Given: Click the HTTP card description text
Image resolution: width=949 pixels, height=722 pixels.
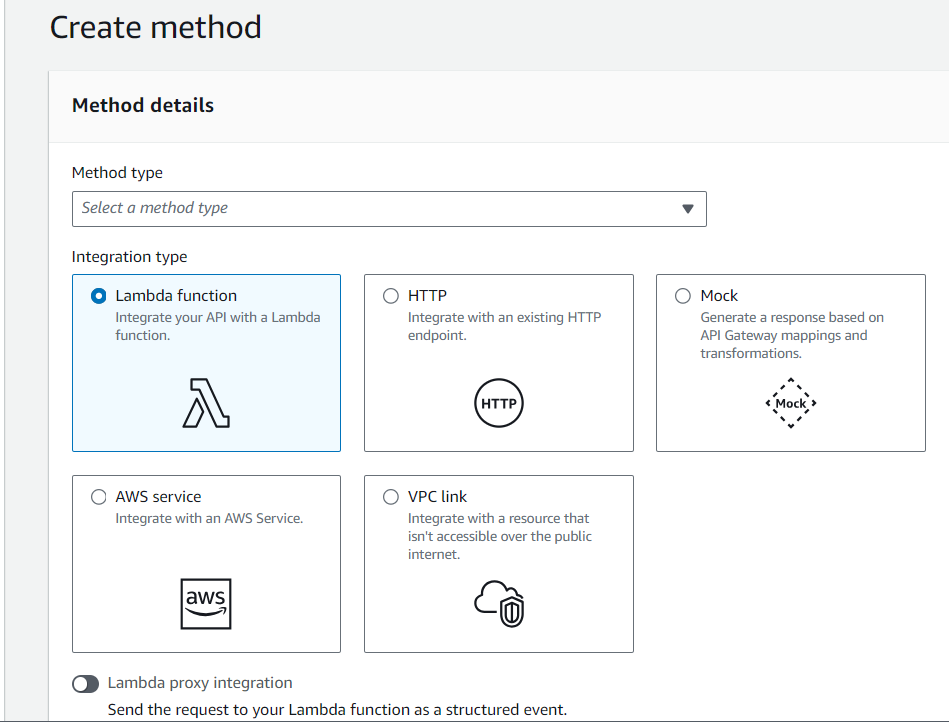Looking at the screenshot, I should [504, 326].
